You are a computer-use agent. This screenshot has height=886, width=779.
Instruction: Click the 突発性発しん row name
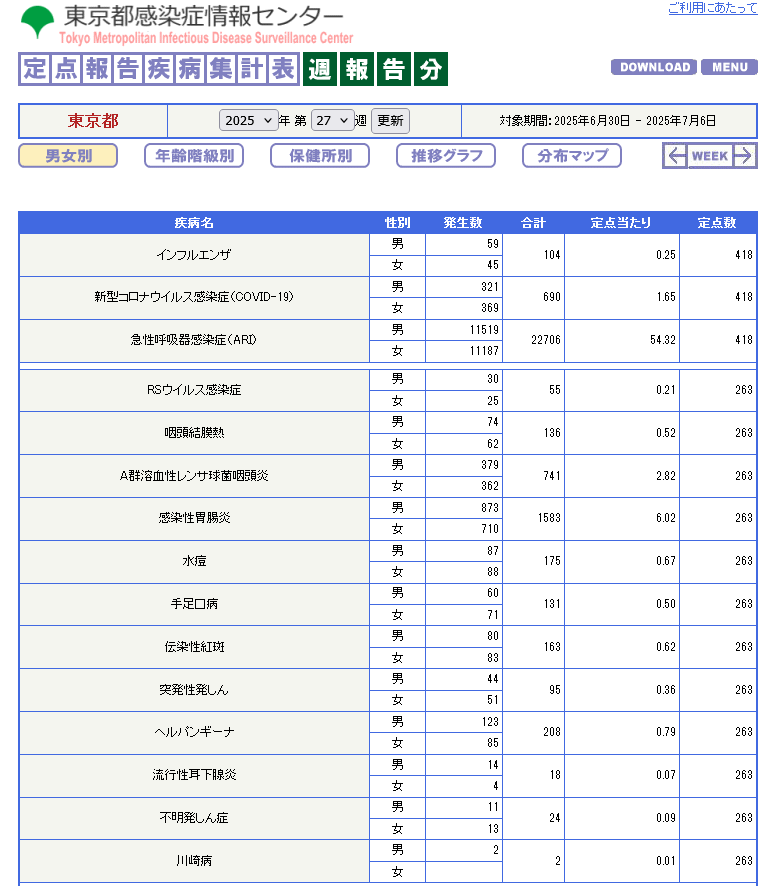pyautogui.click(x=194, y=690)
